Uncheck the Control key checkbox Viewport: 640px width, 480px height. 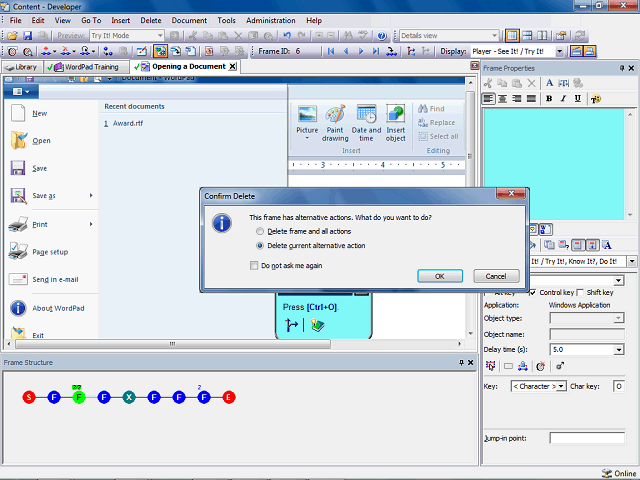tap(532, 293)
